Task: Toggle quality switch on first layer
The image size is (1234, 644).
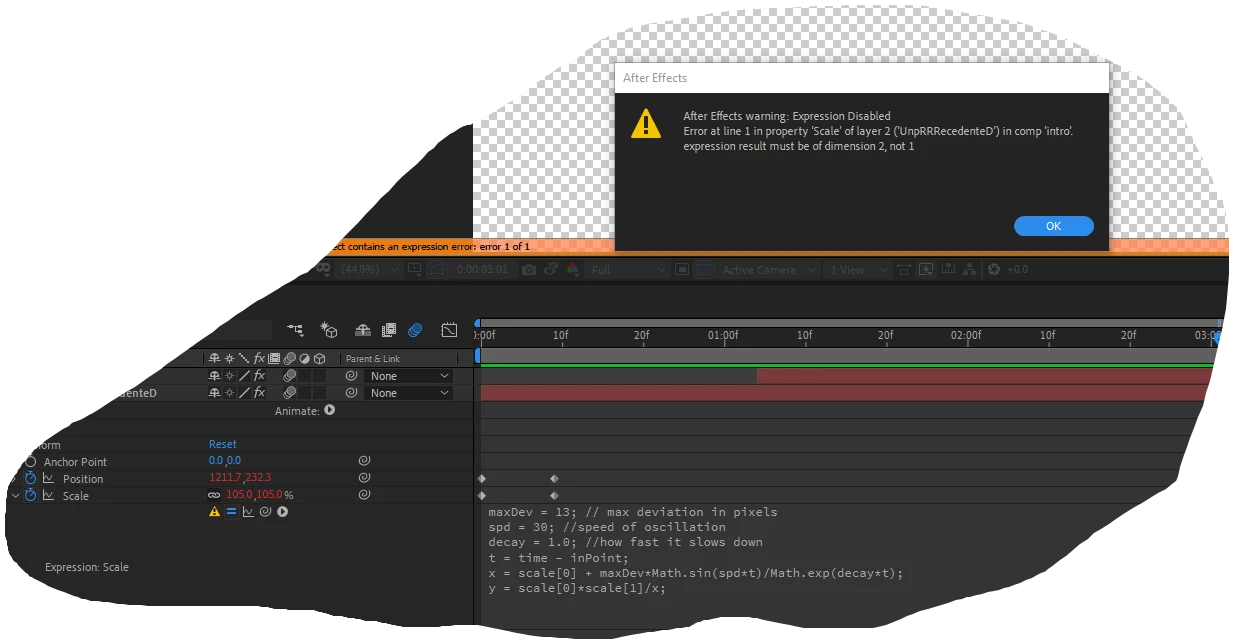Action: click(x=244, y=376)
